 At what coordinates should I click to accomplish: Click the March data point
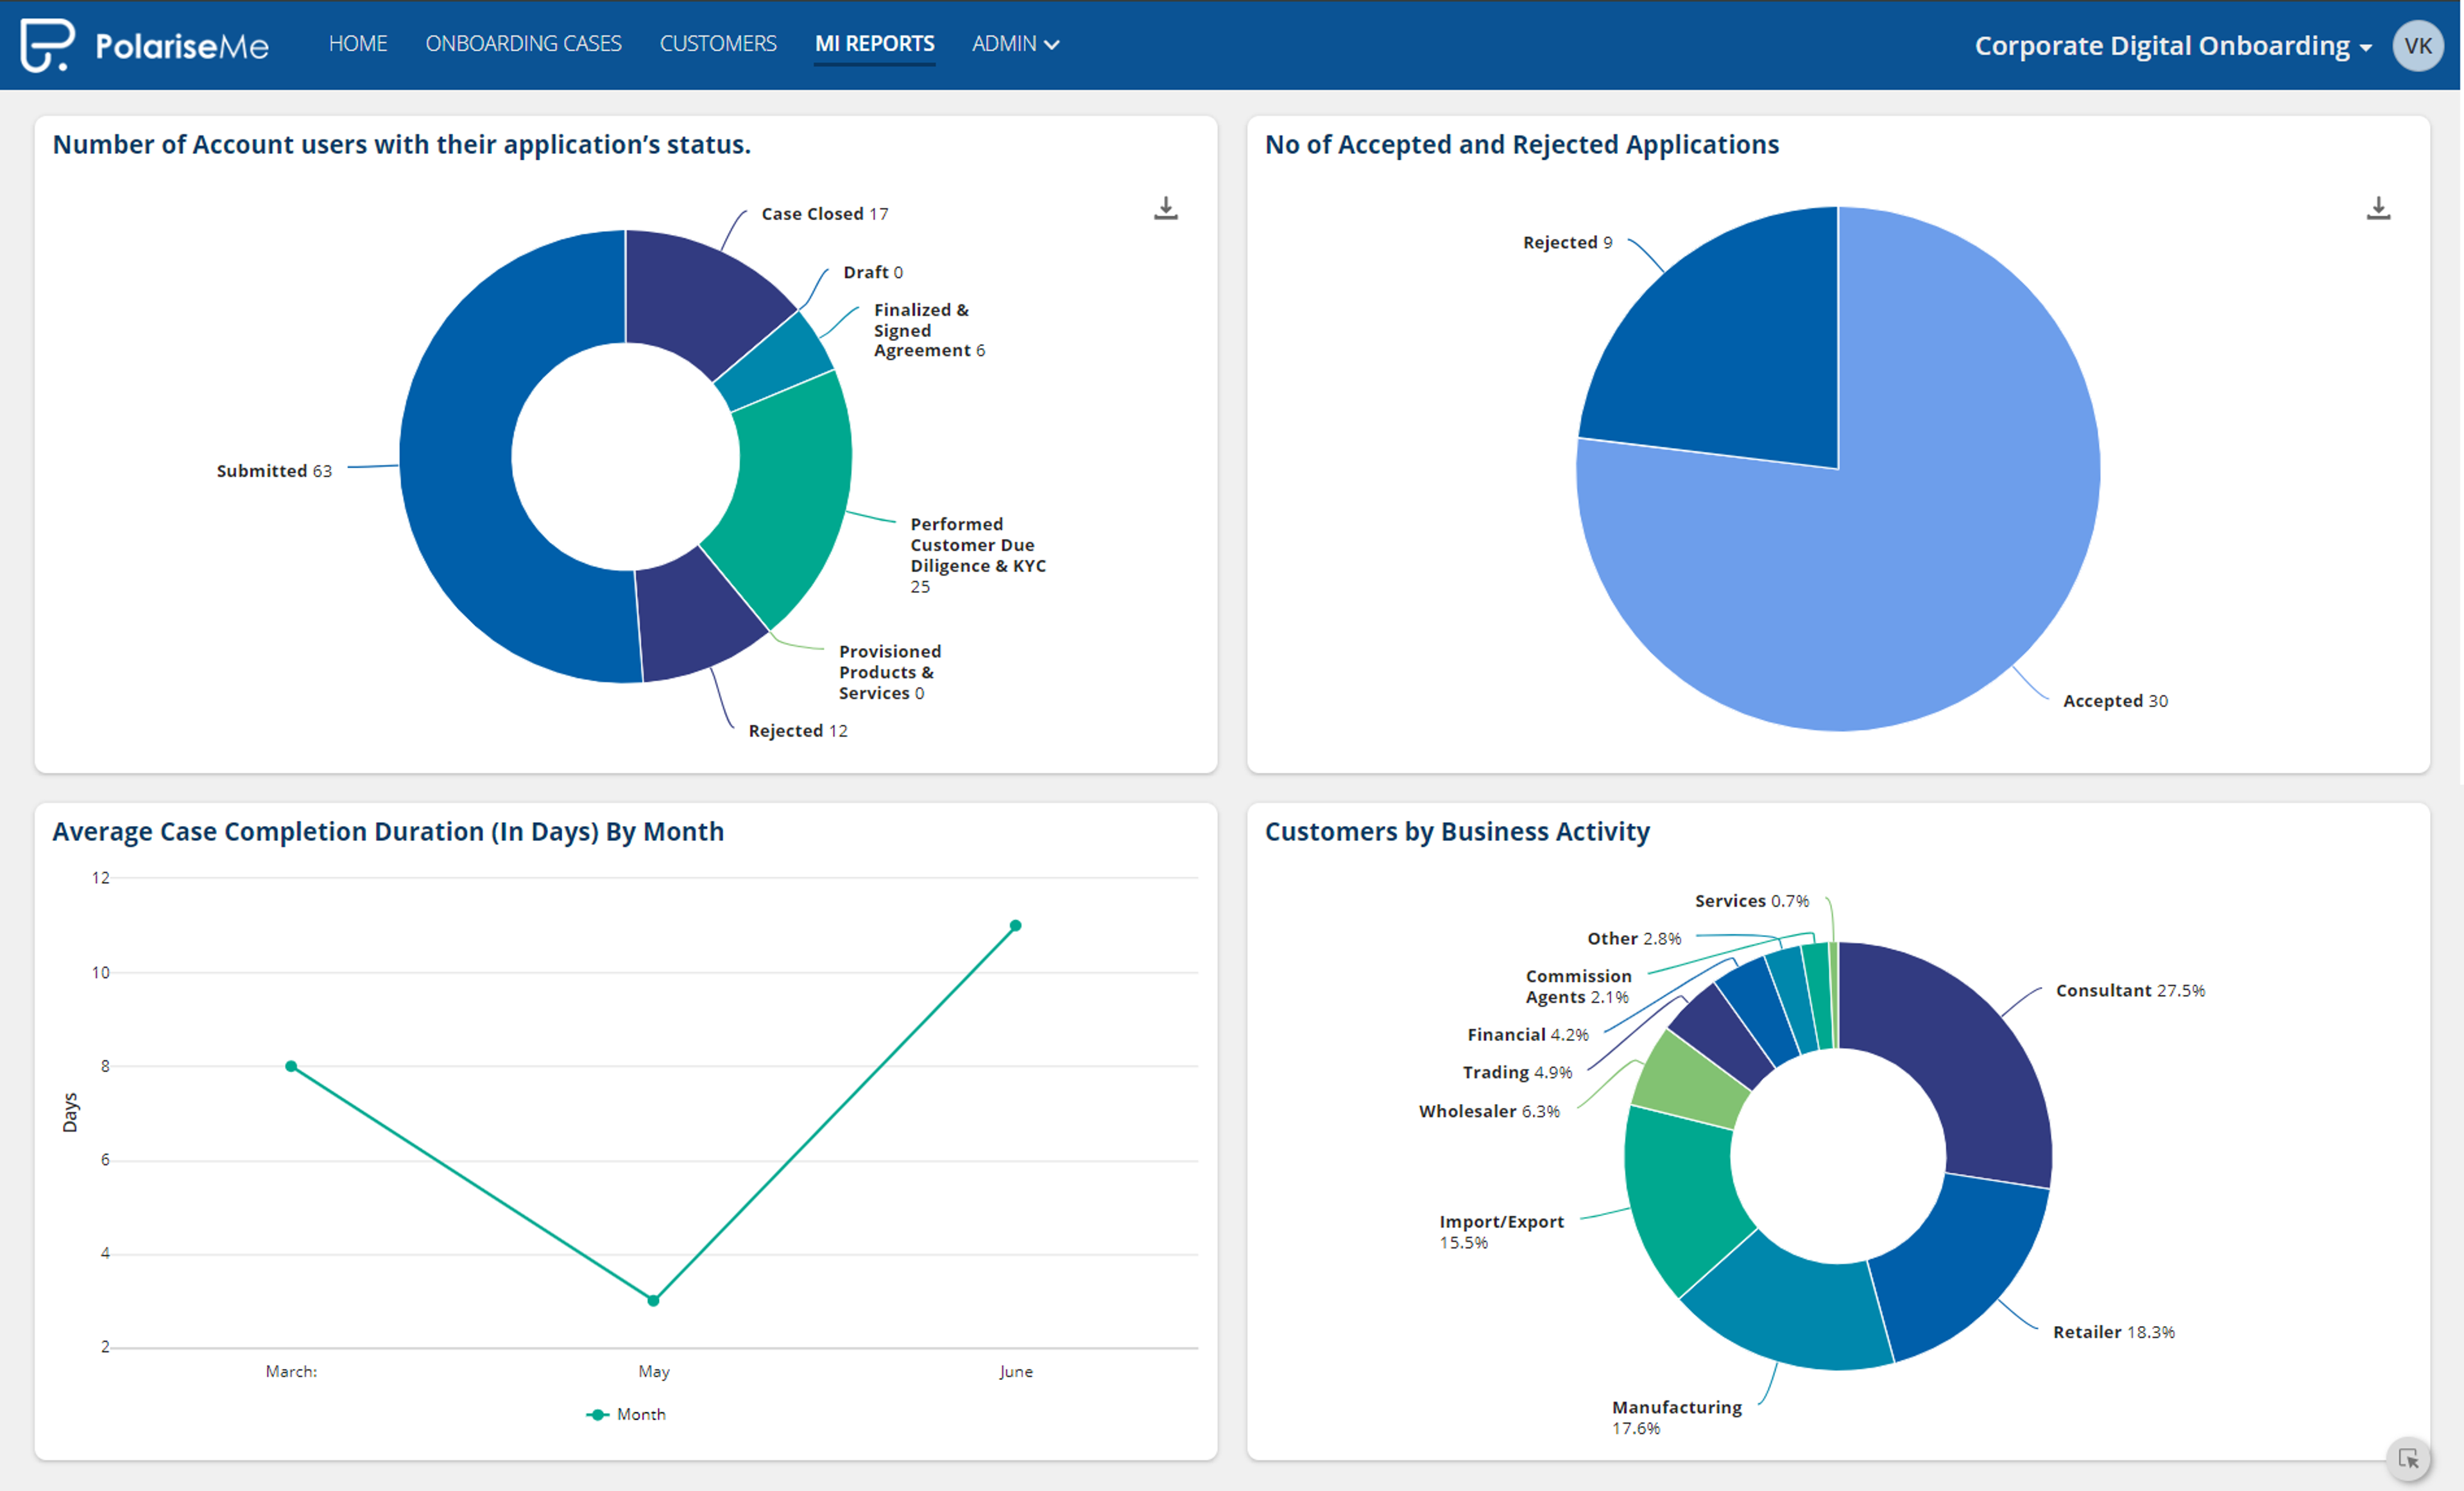click(x=291, y=1066)
